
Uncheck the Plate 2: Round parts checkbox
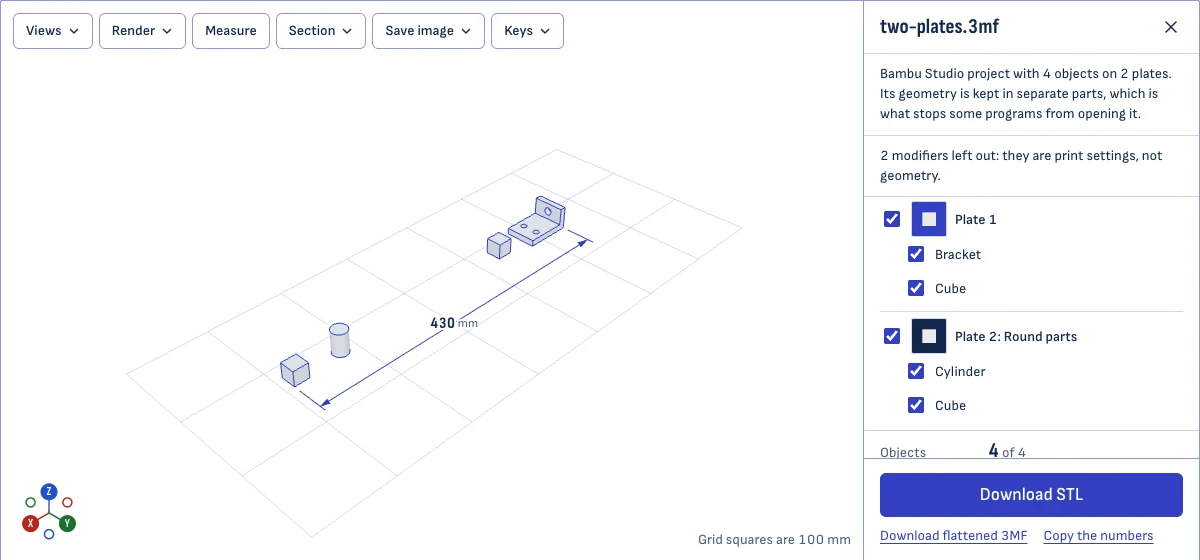coord(892,336)
